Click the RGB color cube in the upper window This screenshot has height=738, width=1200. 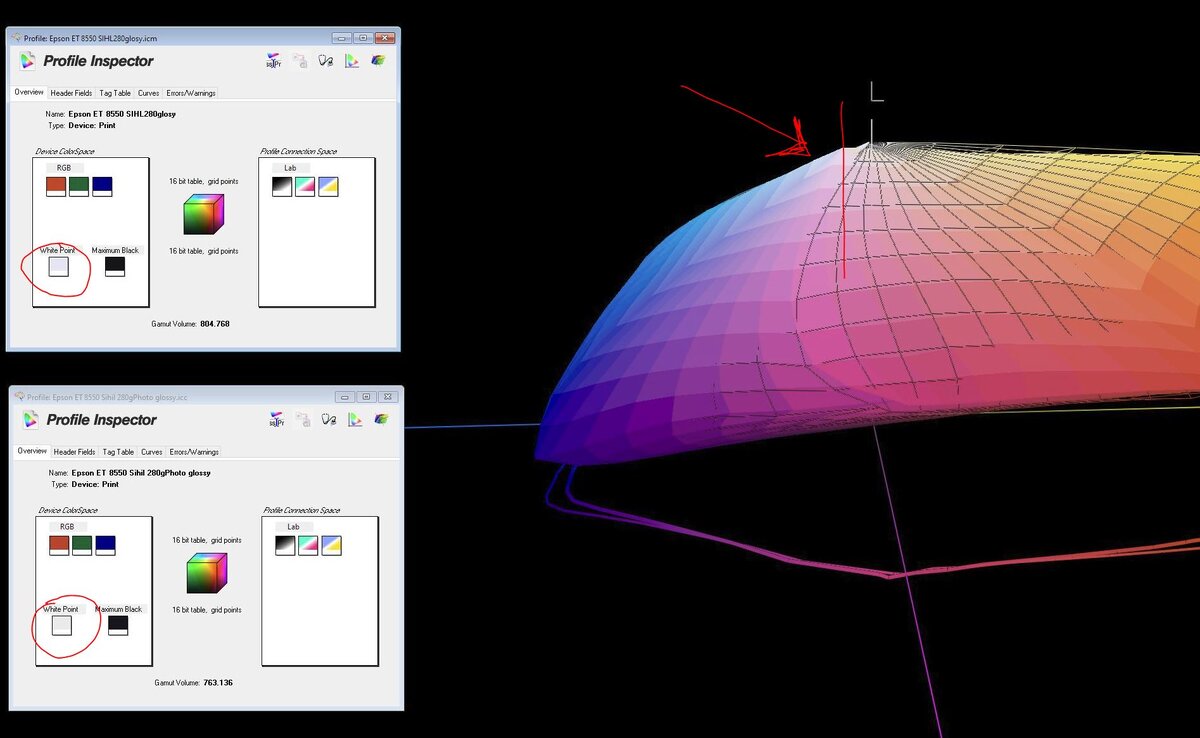point(203,214)
